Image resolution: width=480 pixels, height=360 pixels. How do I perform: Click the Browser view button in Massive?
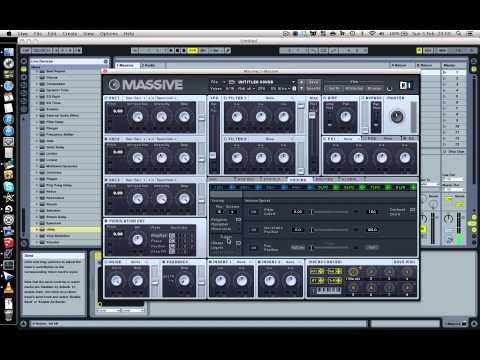[374, 88]
